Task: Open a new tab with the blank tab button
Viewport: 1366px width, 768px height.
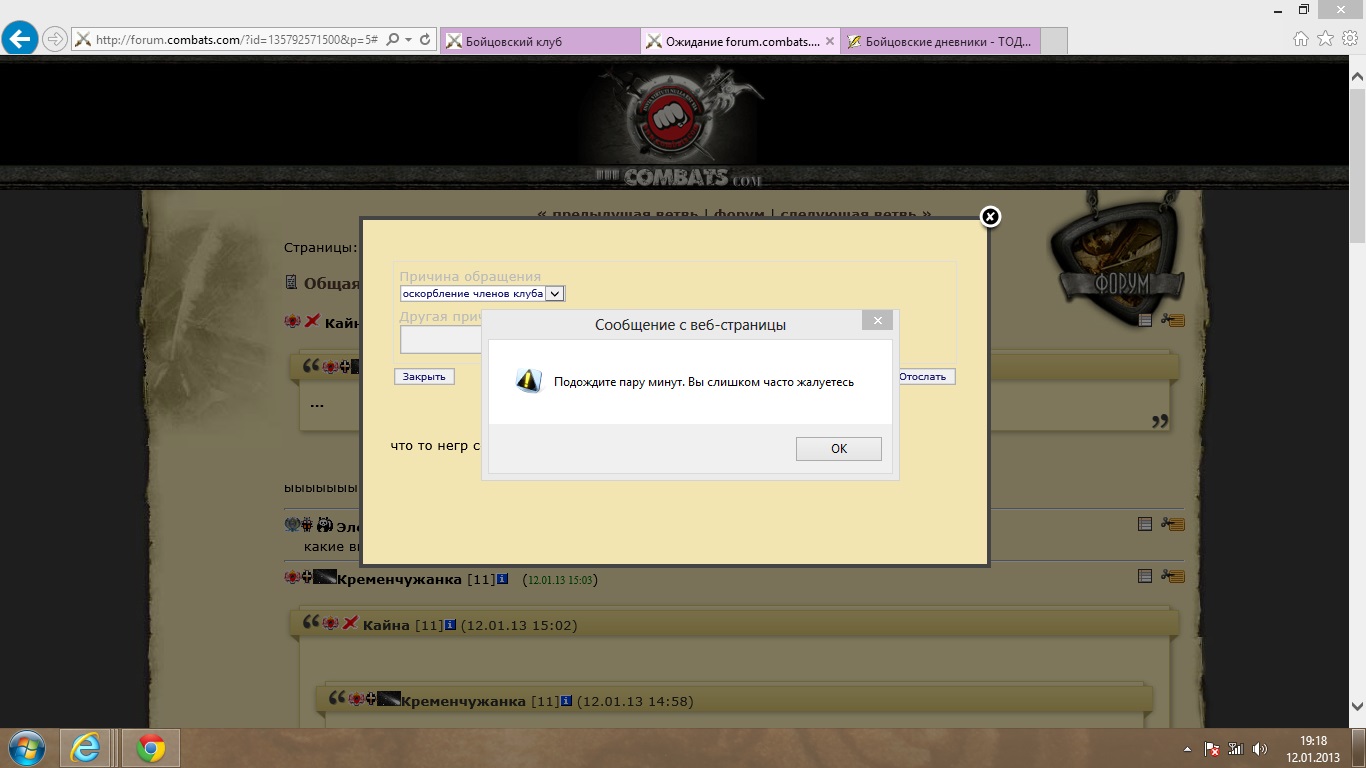Action: (x=1054, y=41)
